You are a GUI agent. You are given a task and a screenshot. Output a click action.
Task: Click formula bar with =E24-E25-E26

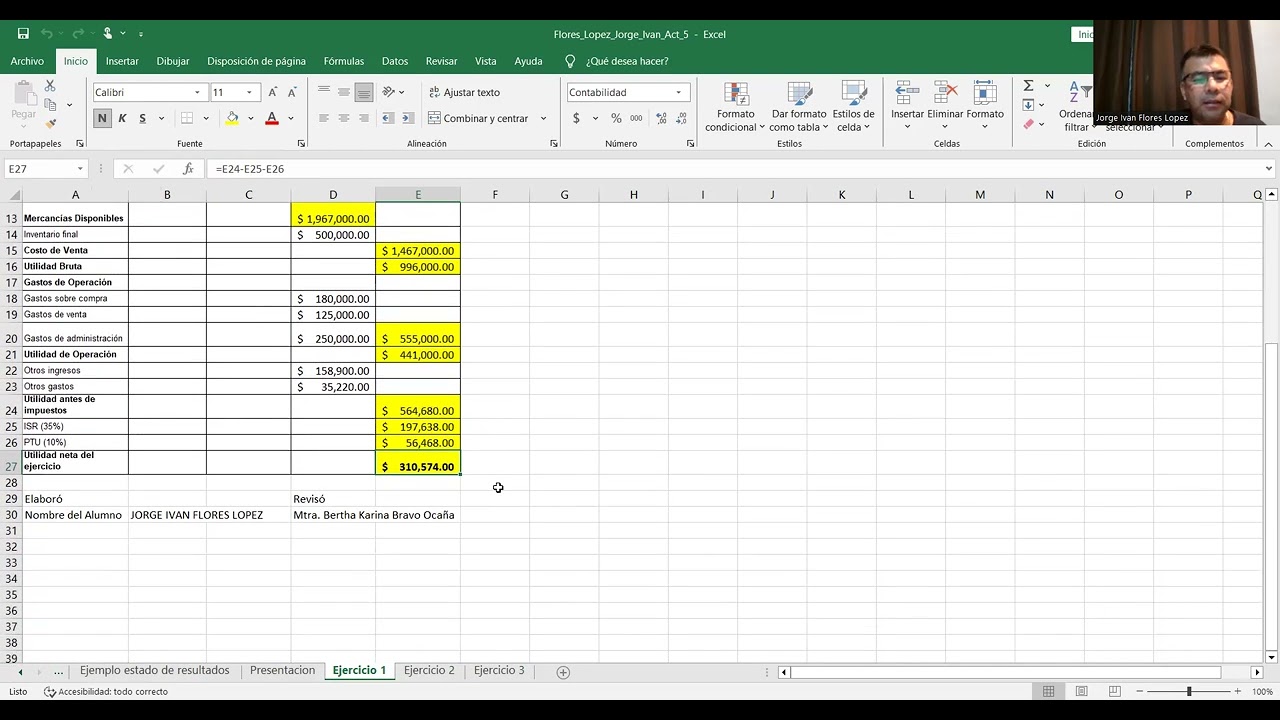pos(733,169)
